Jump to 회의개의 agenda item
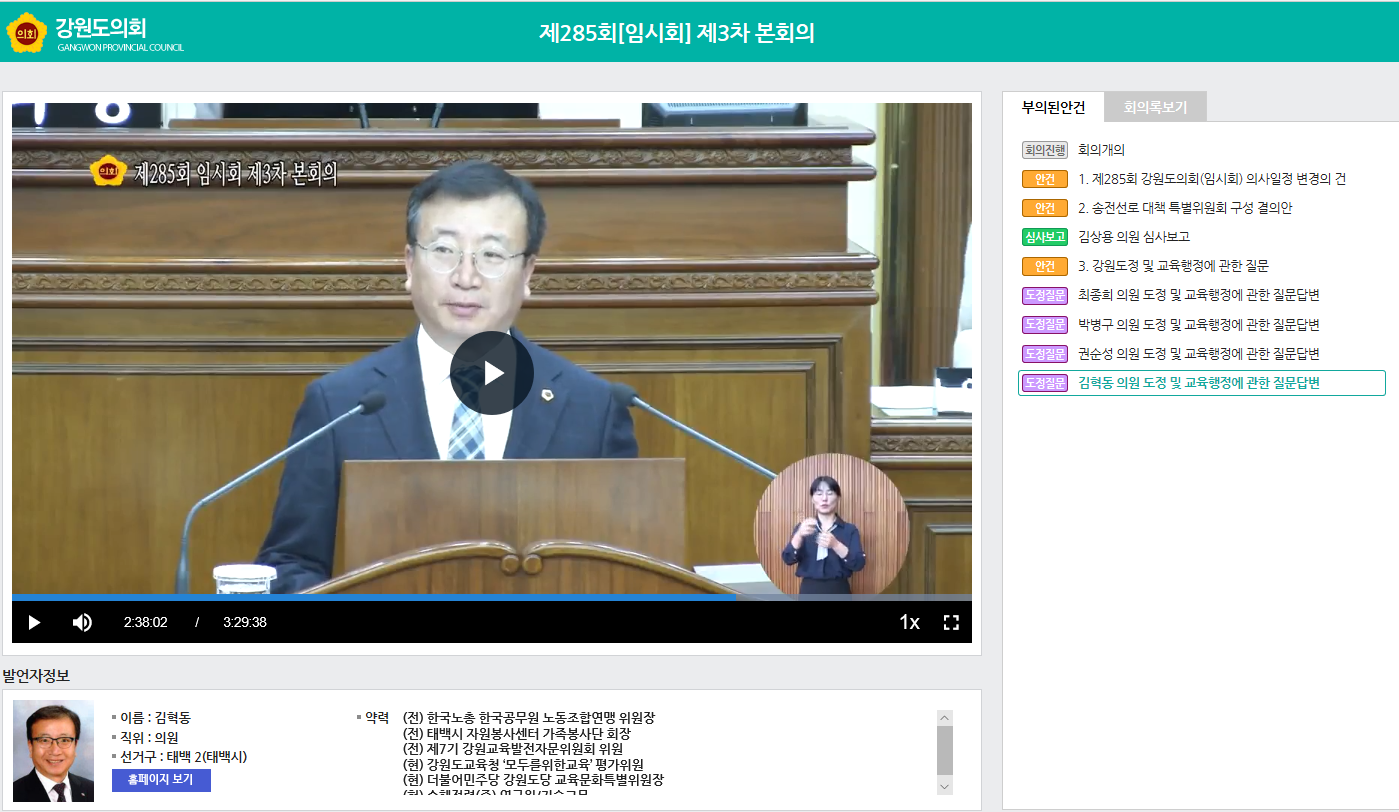 coord(1101,150)
